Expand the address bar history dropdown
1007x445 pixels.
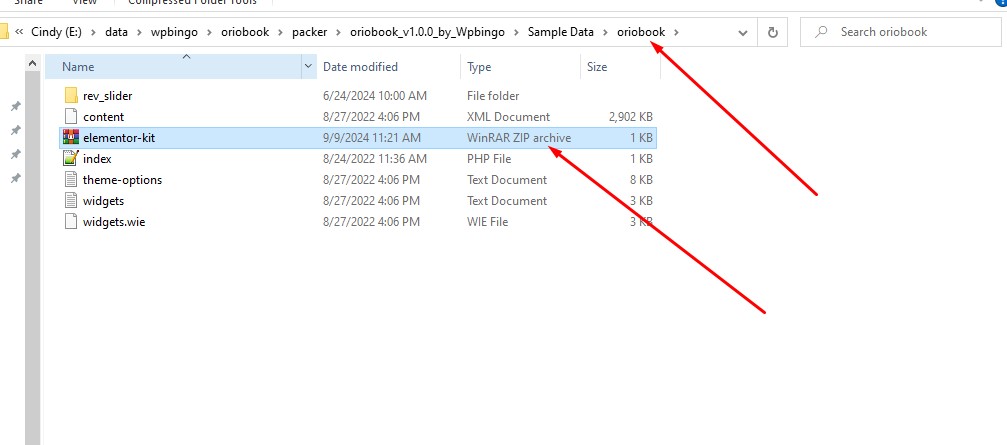(742, 32)
